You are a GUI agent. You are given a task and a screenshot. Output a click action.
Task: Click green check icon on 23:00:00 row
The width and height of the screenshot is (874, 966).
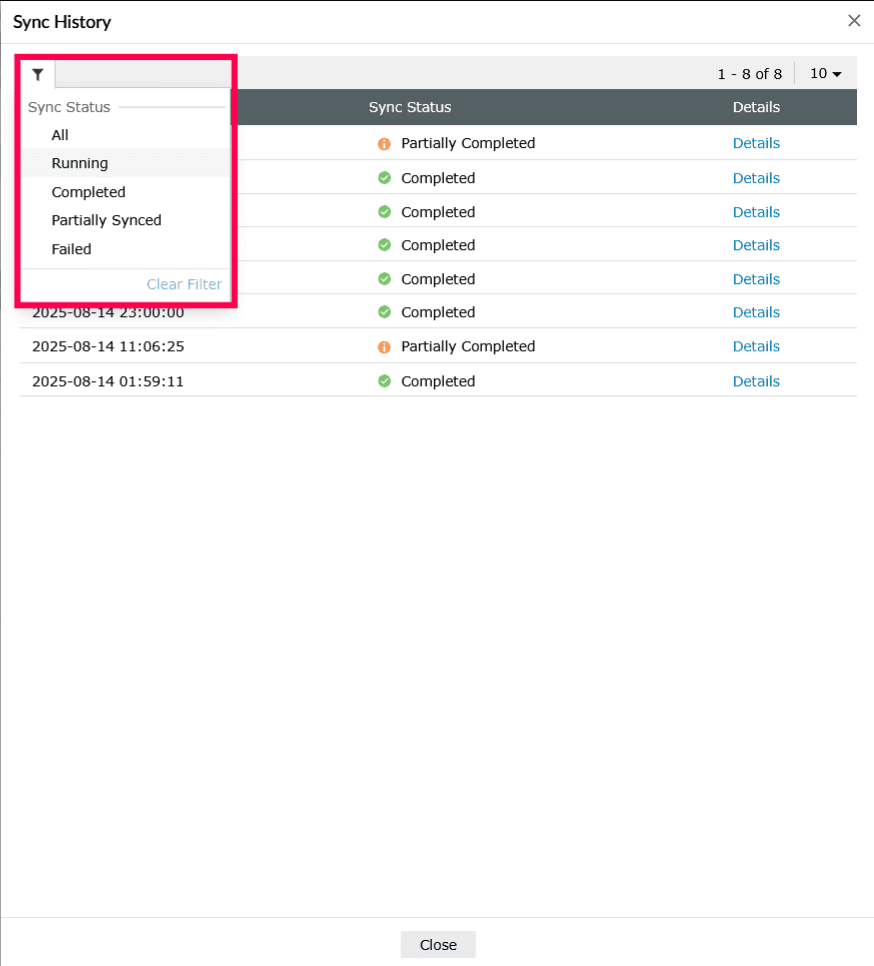point(384,312)
